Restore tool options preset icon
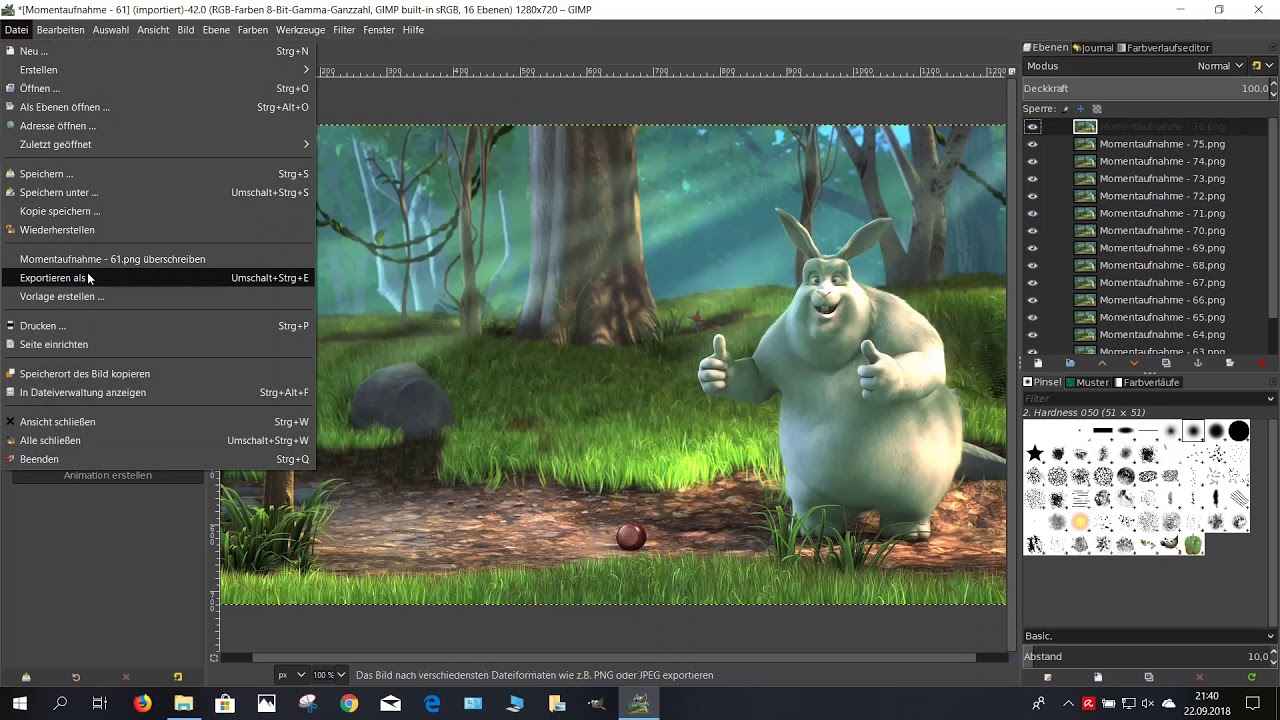Image resolution: width=1280 pixels, height=720 pixels. pos(76,677)
